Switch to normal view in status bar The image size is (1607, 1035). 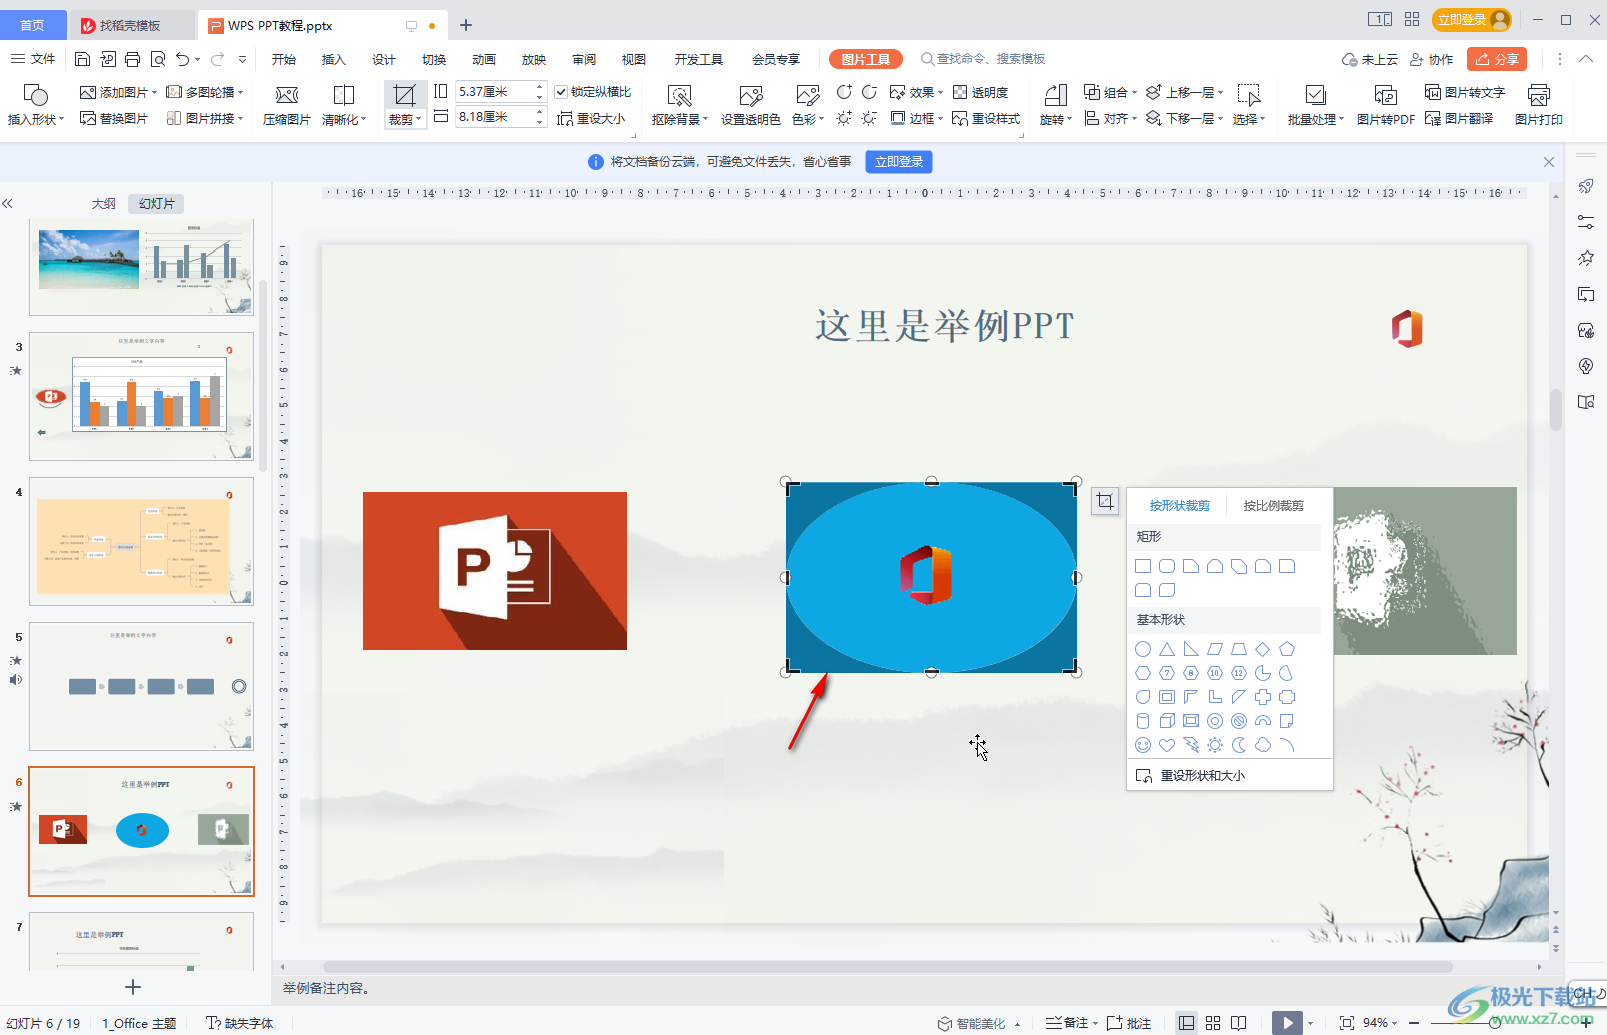(1186, 1022)
